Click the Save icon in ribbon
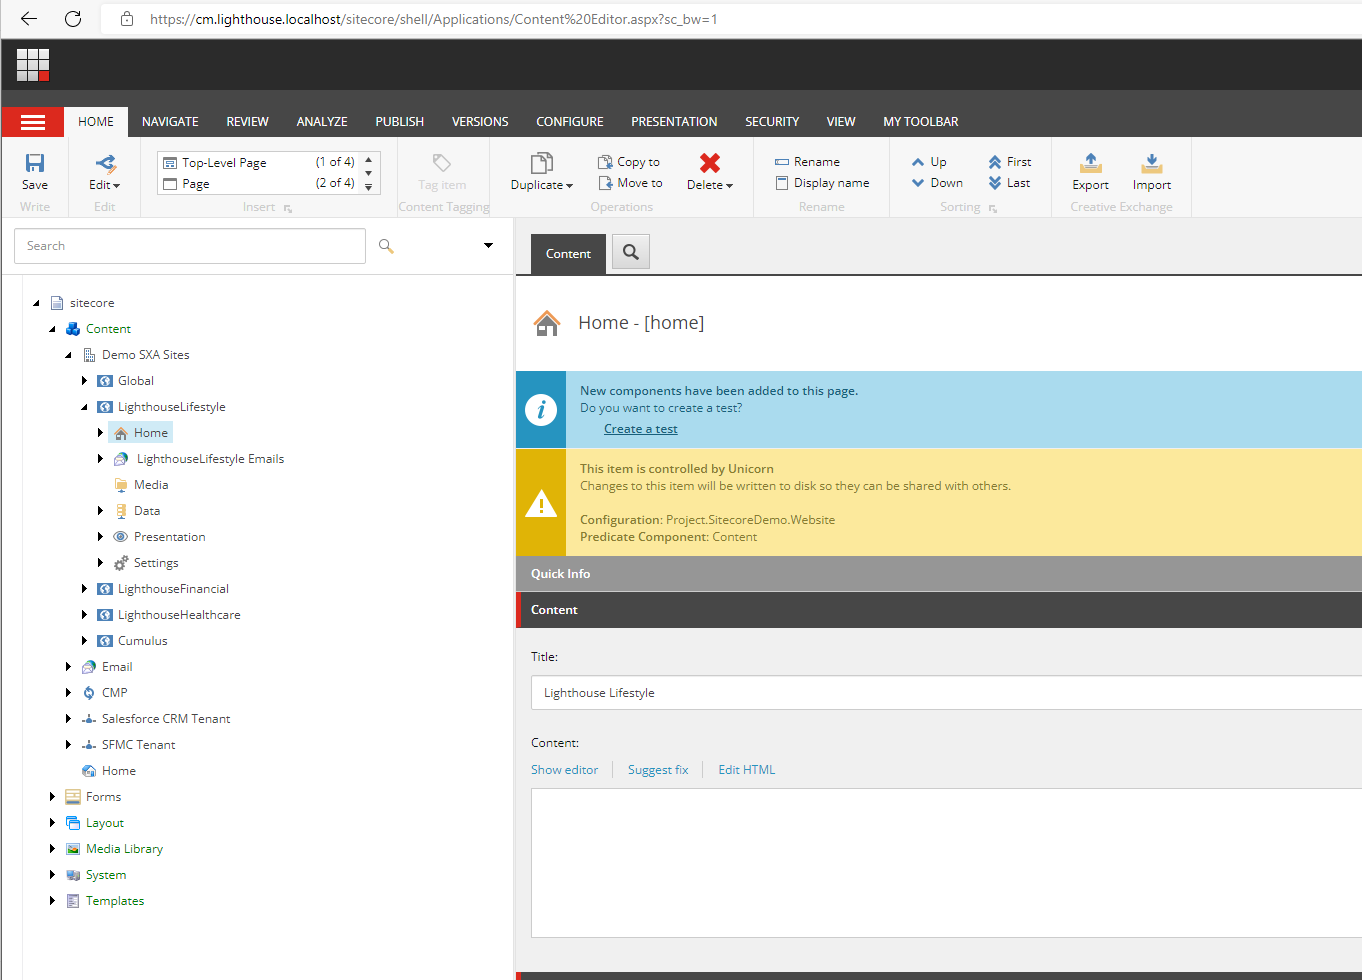 pos(35,163)
